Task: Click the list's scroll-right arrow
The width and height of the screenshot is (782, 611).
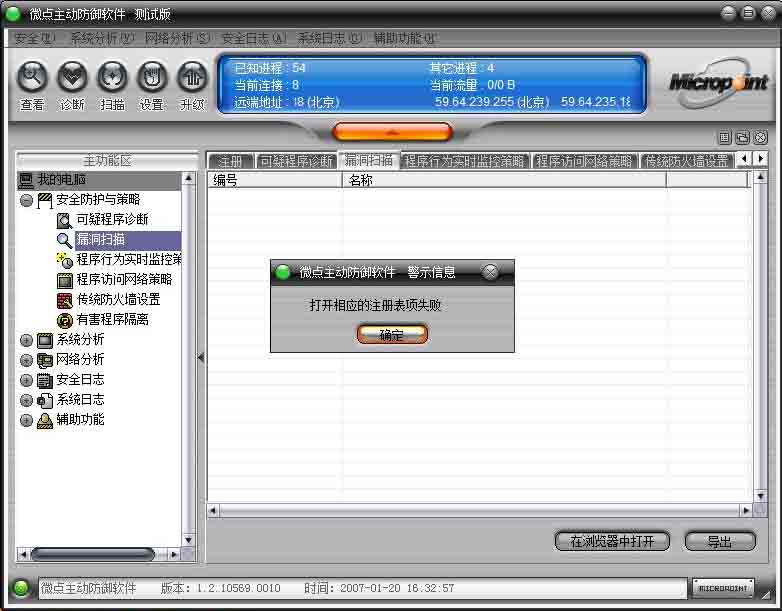Action: (x=746, y=510)
